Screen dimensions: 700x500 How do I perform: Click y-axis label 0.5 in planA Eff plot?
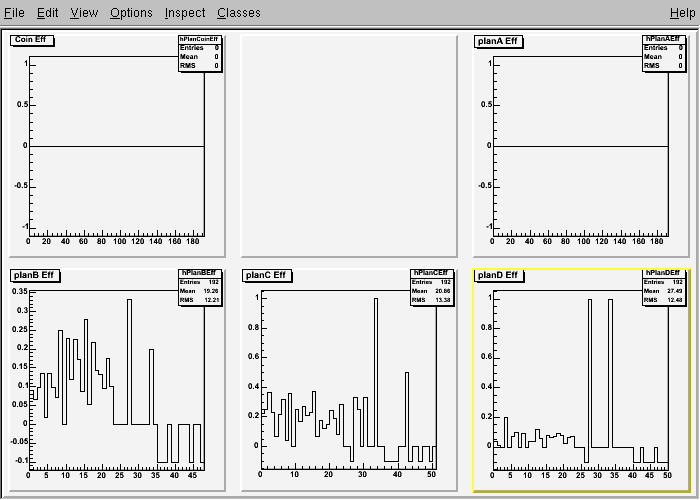(486, 104)
